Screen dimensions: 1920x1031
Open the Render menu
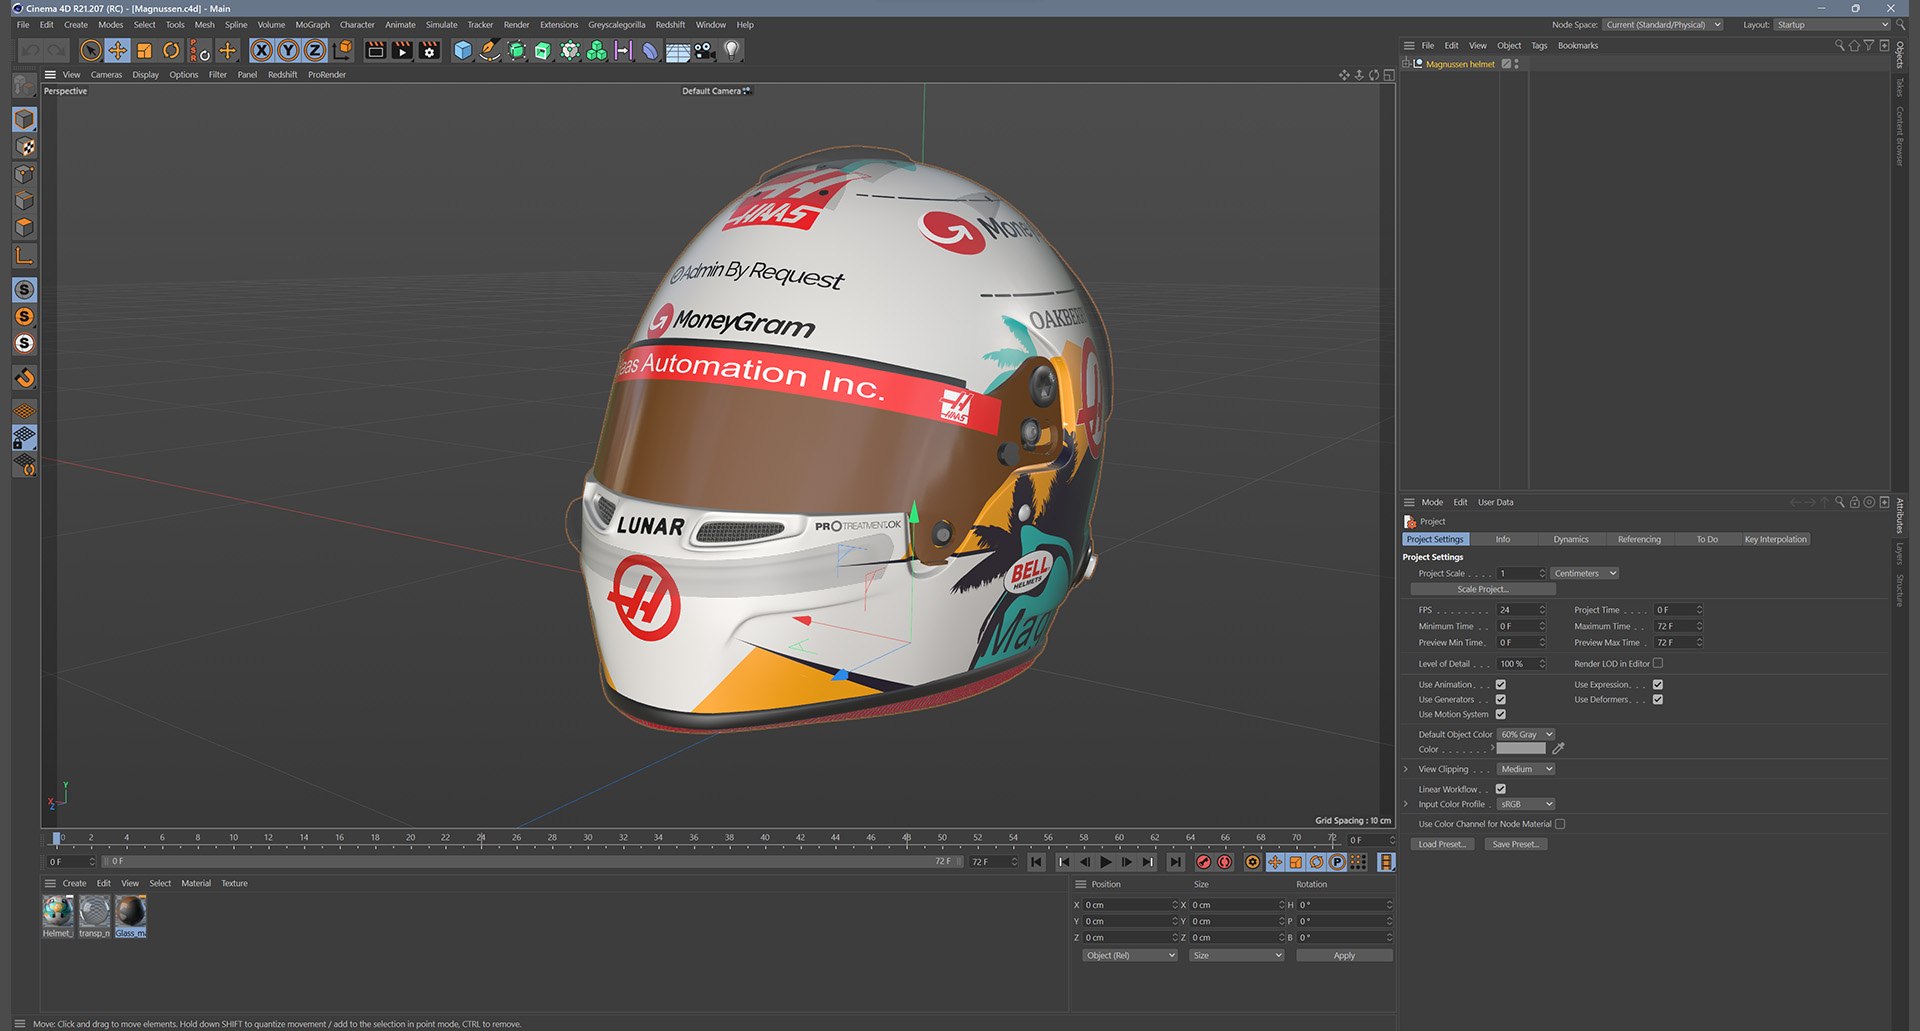point(516,25)
